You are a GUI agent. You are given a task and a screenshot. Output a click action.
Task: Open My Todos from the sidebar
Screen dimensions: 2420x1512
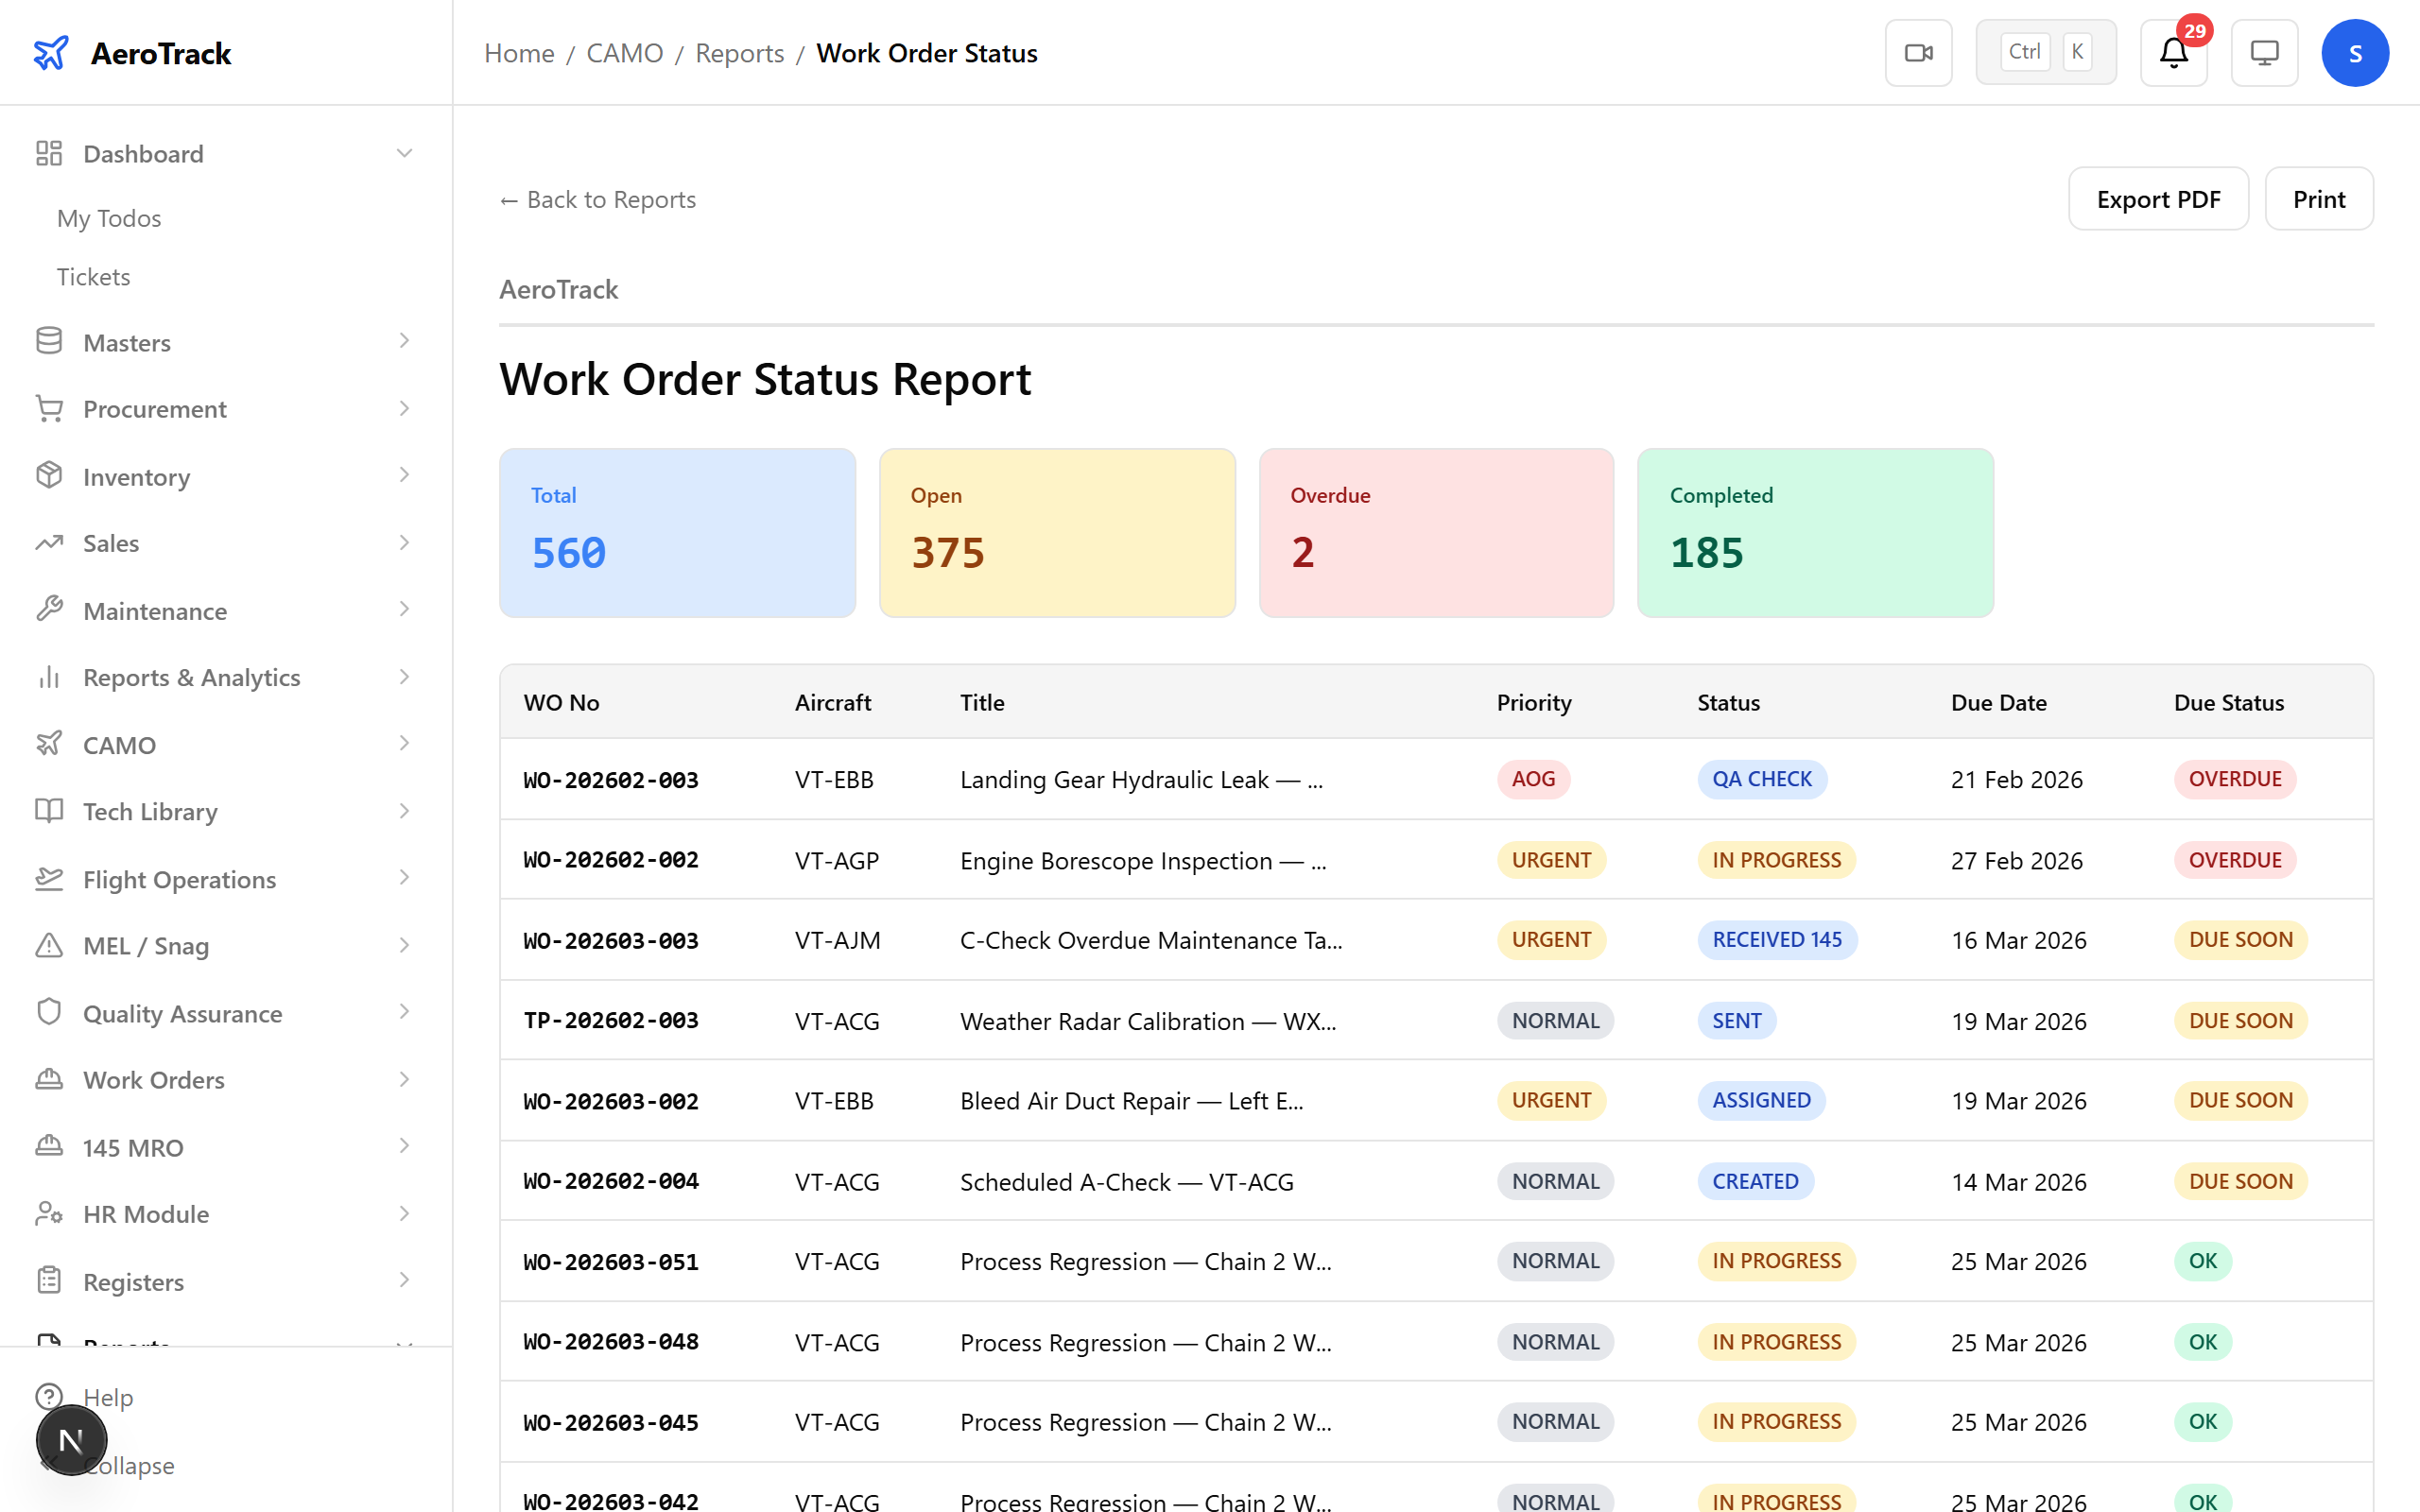[108, 218]
